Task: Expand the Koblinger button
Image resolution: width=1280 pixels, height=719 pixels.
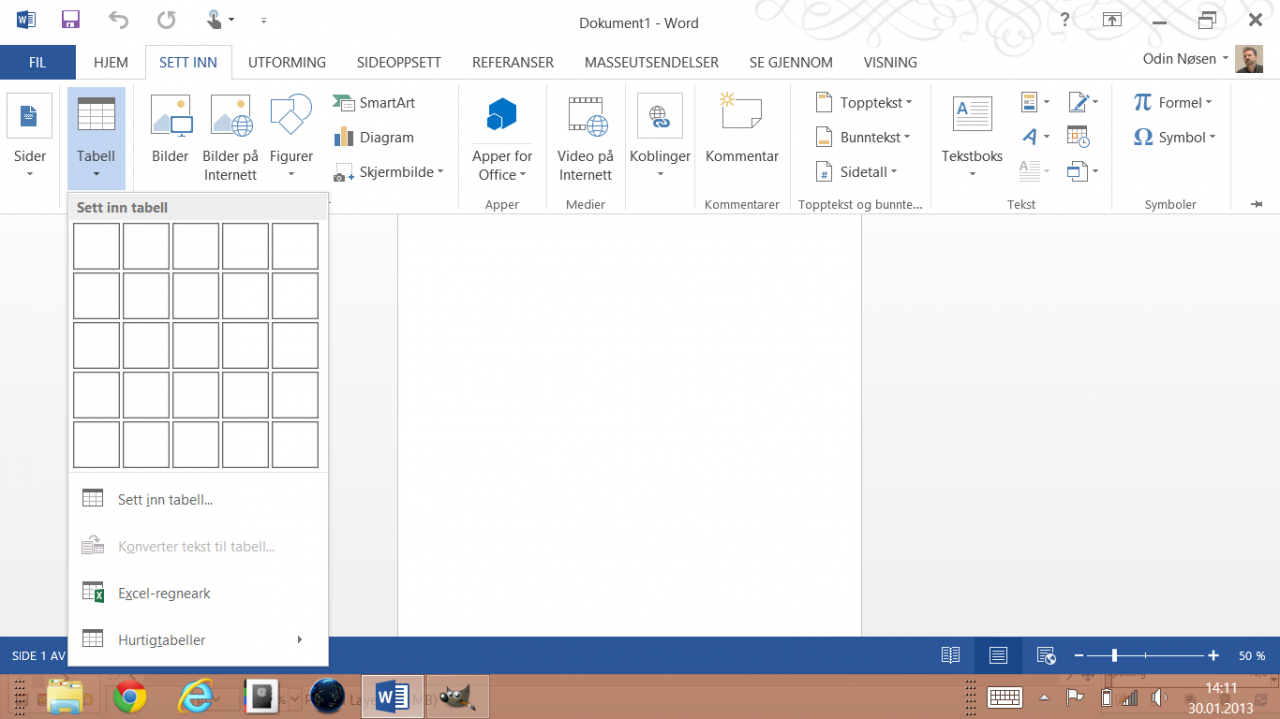Action: 660,138
